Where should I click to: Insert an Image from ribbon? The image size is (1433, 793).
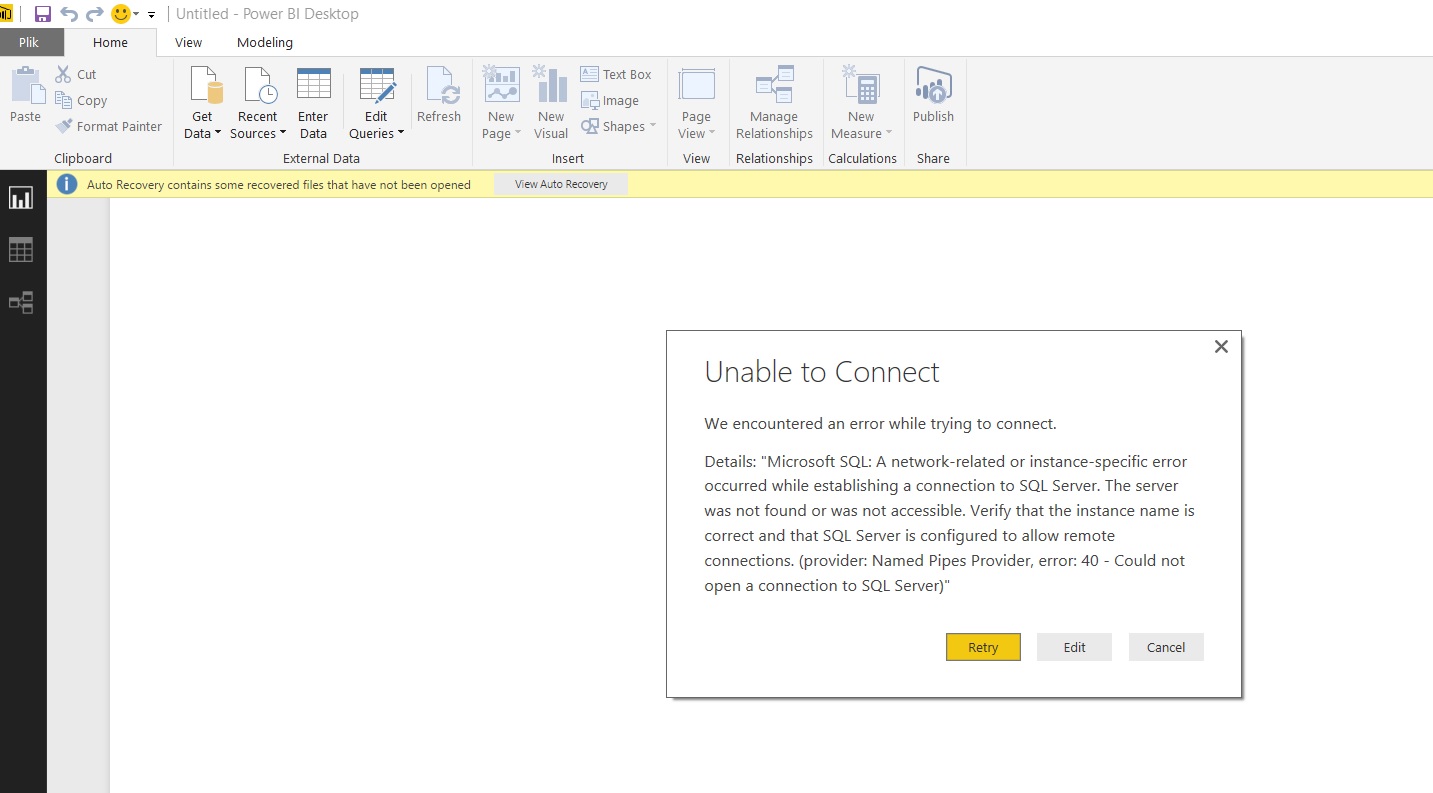click(x=610, y=100)
